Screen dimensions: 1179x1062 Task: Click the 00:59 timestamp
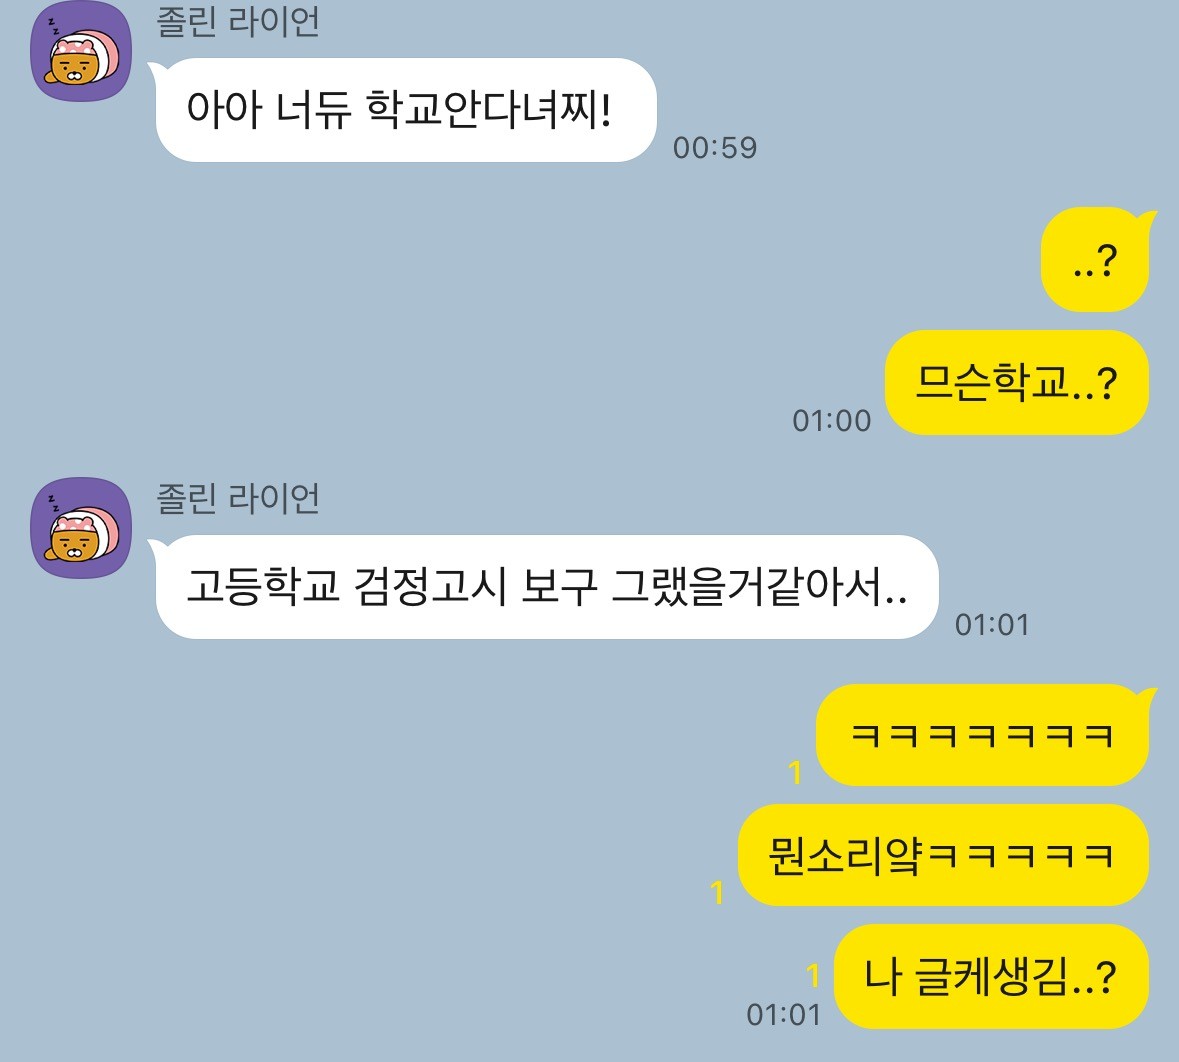coord(714,148)
